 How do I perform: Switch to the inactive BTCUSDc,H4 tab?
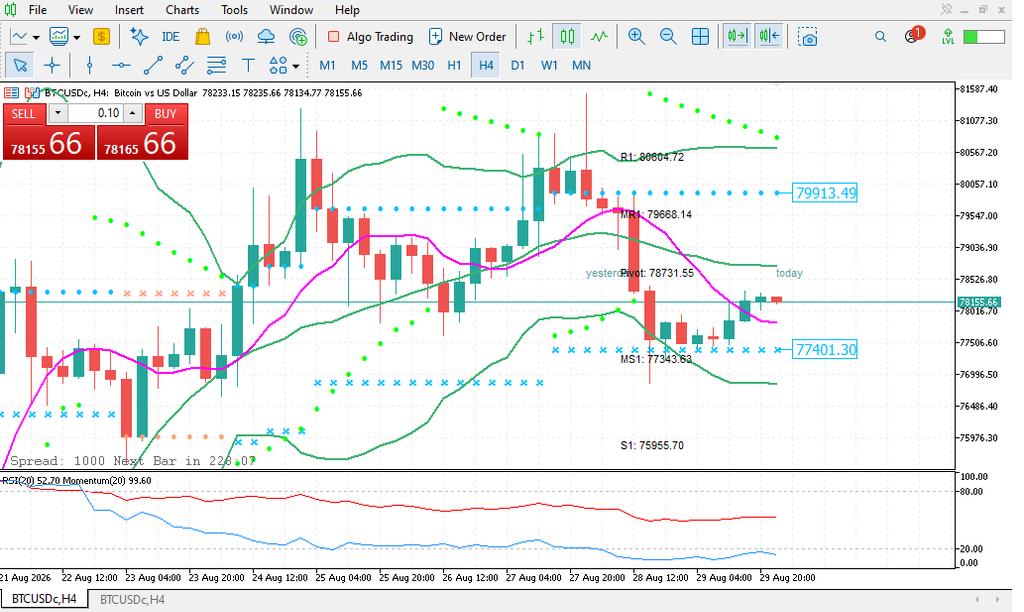[x=132, y=599]
